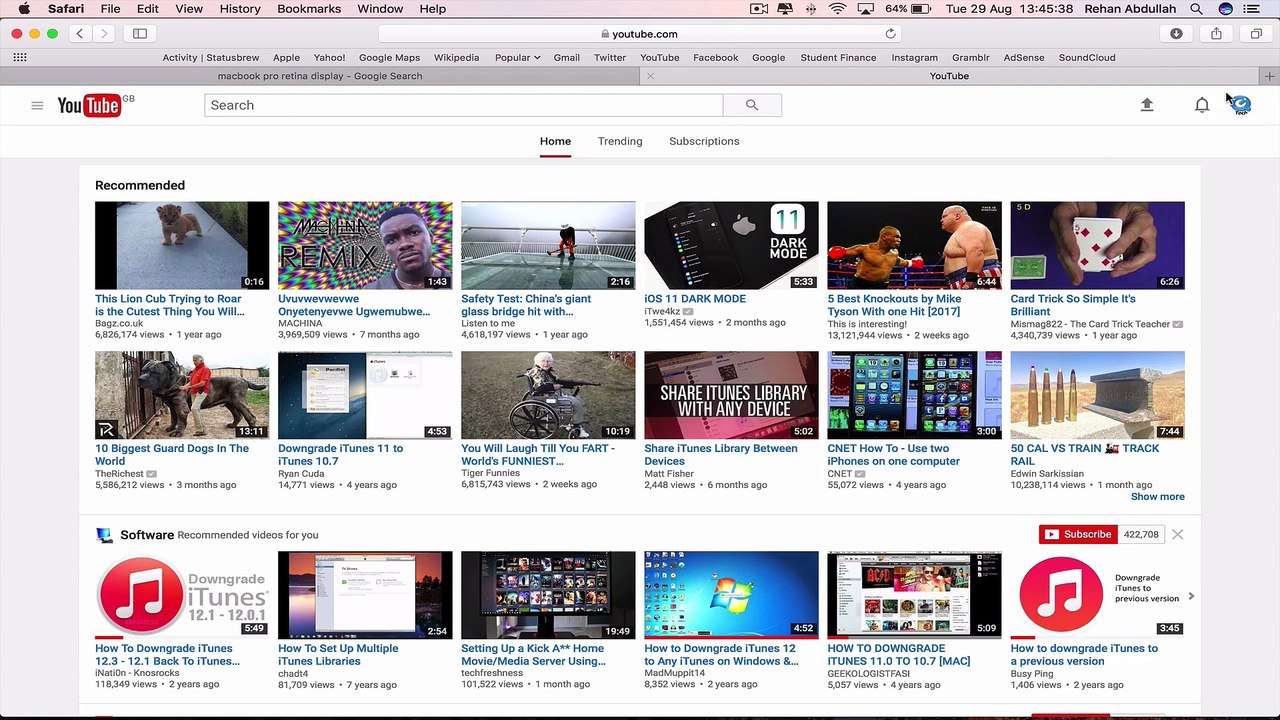Open the MACHINA channel link
Image resolution: width=1280 pixels, height=720 pixels.
[x=300, y=324]
